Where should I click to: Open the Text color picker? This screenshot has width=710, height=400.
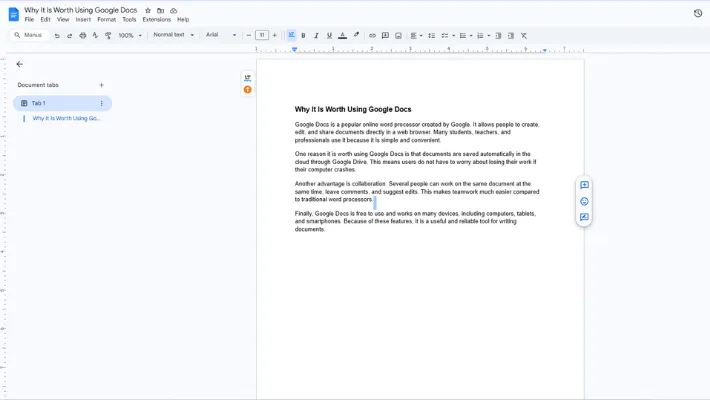point(342,35)
